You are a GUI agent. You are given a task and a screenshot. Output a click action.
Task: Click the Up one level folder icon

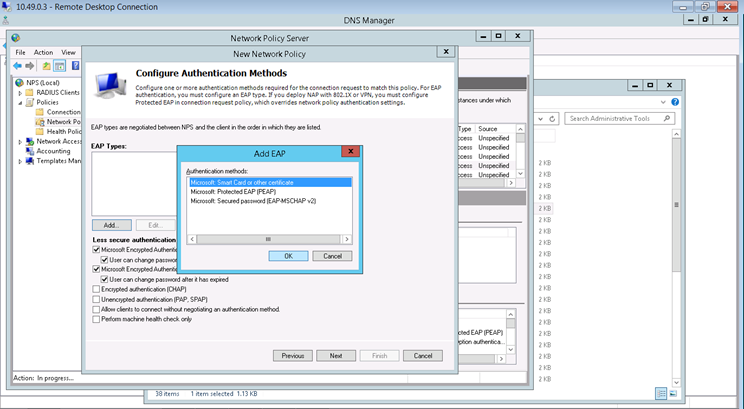tap(46, 66)
